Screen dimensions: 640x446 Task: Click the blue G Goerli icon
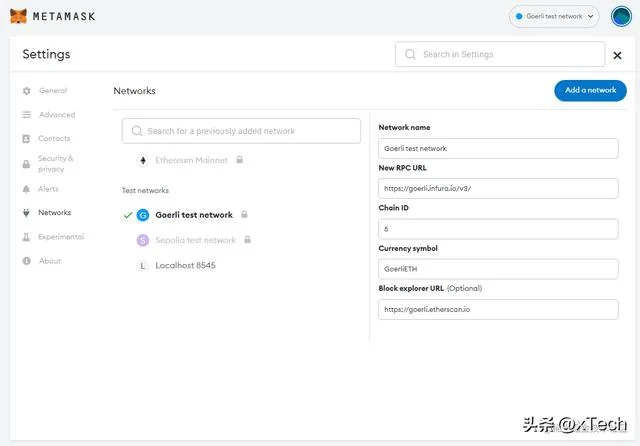click(143, 215)
